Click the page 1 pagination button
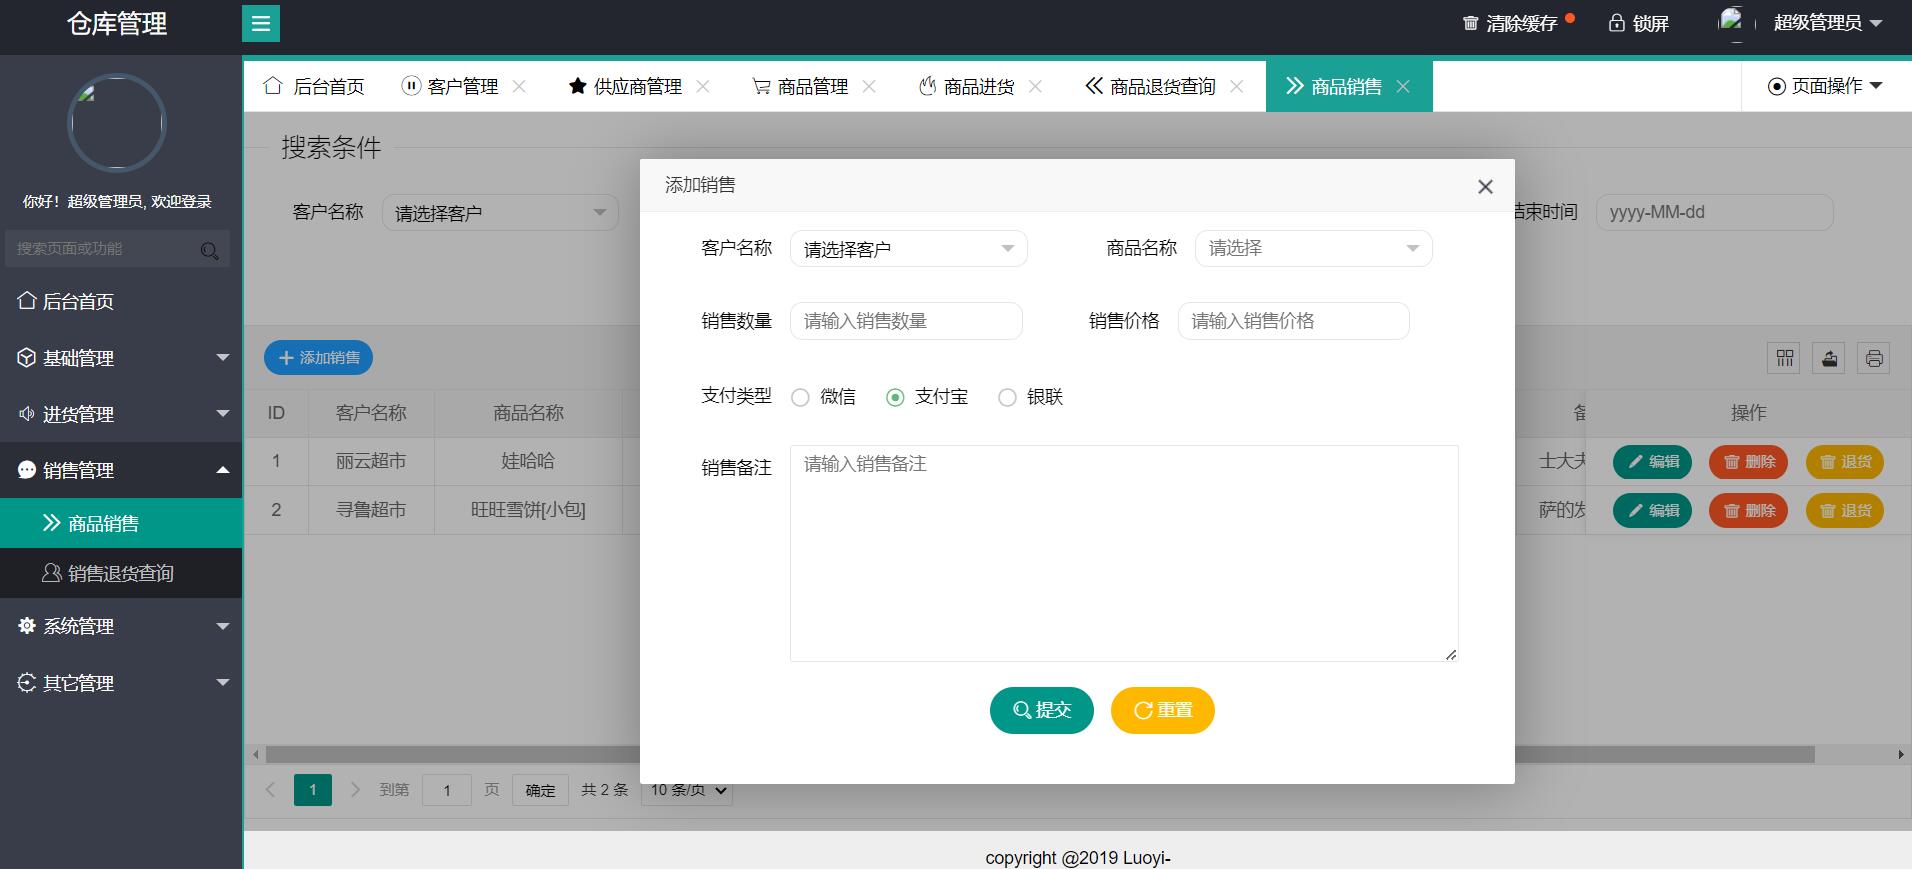Image resolution: width=1912 pixels, height=869 pixels. click(x=313, y=790)
